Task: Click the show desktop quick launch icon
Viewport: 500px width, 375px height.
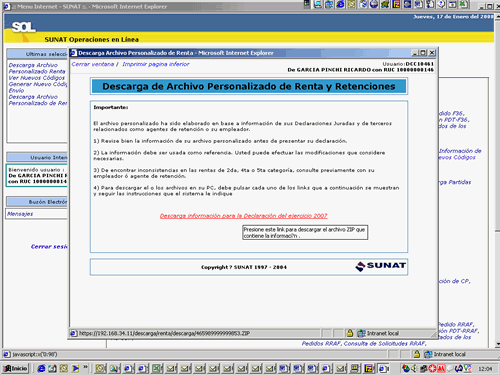Action: pyautogui.click(x=52, y=368)
